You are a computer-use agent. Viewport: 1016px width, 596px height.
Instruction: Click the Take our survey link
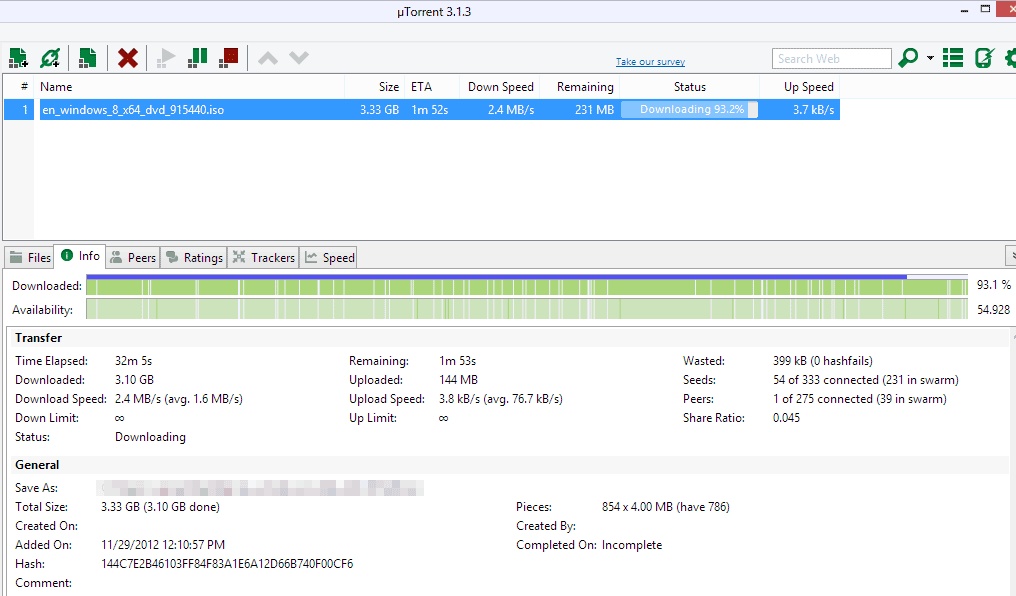(x=650, y=62)
